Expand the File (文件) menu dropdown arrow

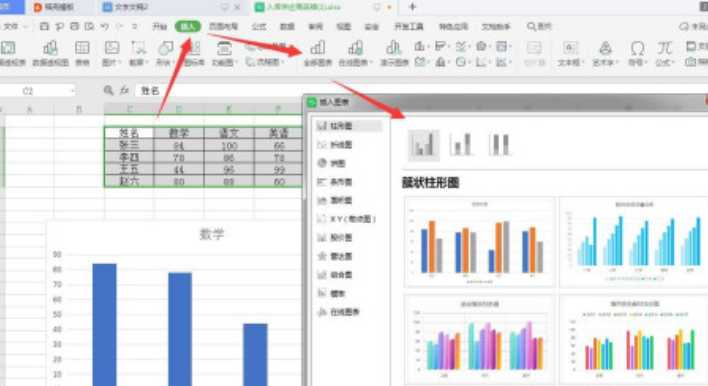[25, 27]
